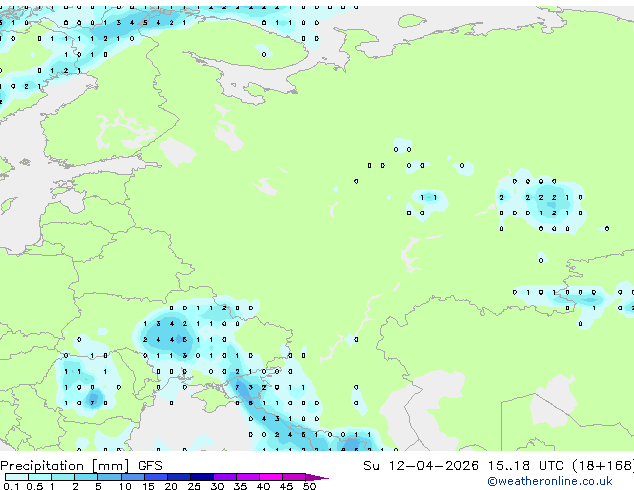Select the legend swatch between 0.1 and 0.5
The height and width of the screenshot is (490, 634).
pos(17,477)
